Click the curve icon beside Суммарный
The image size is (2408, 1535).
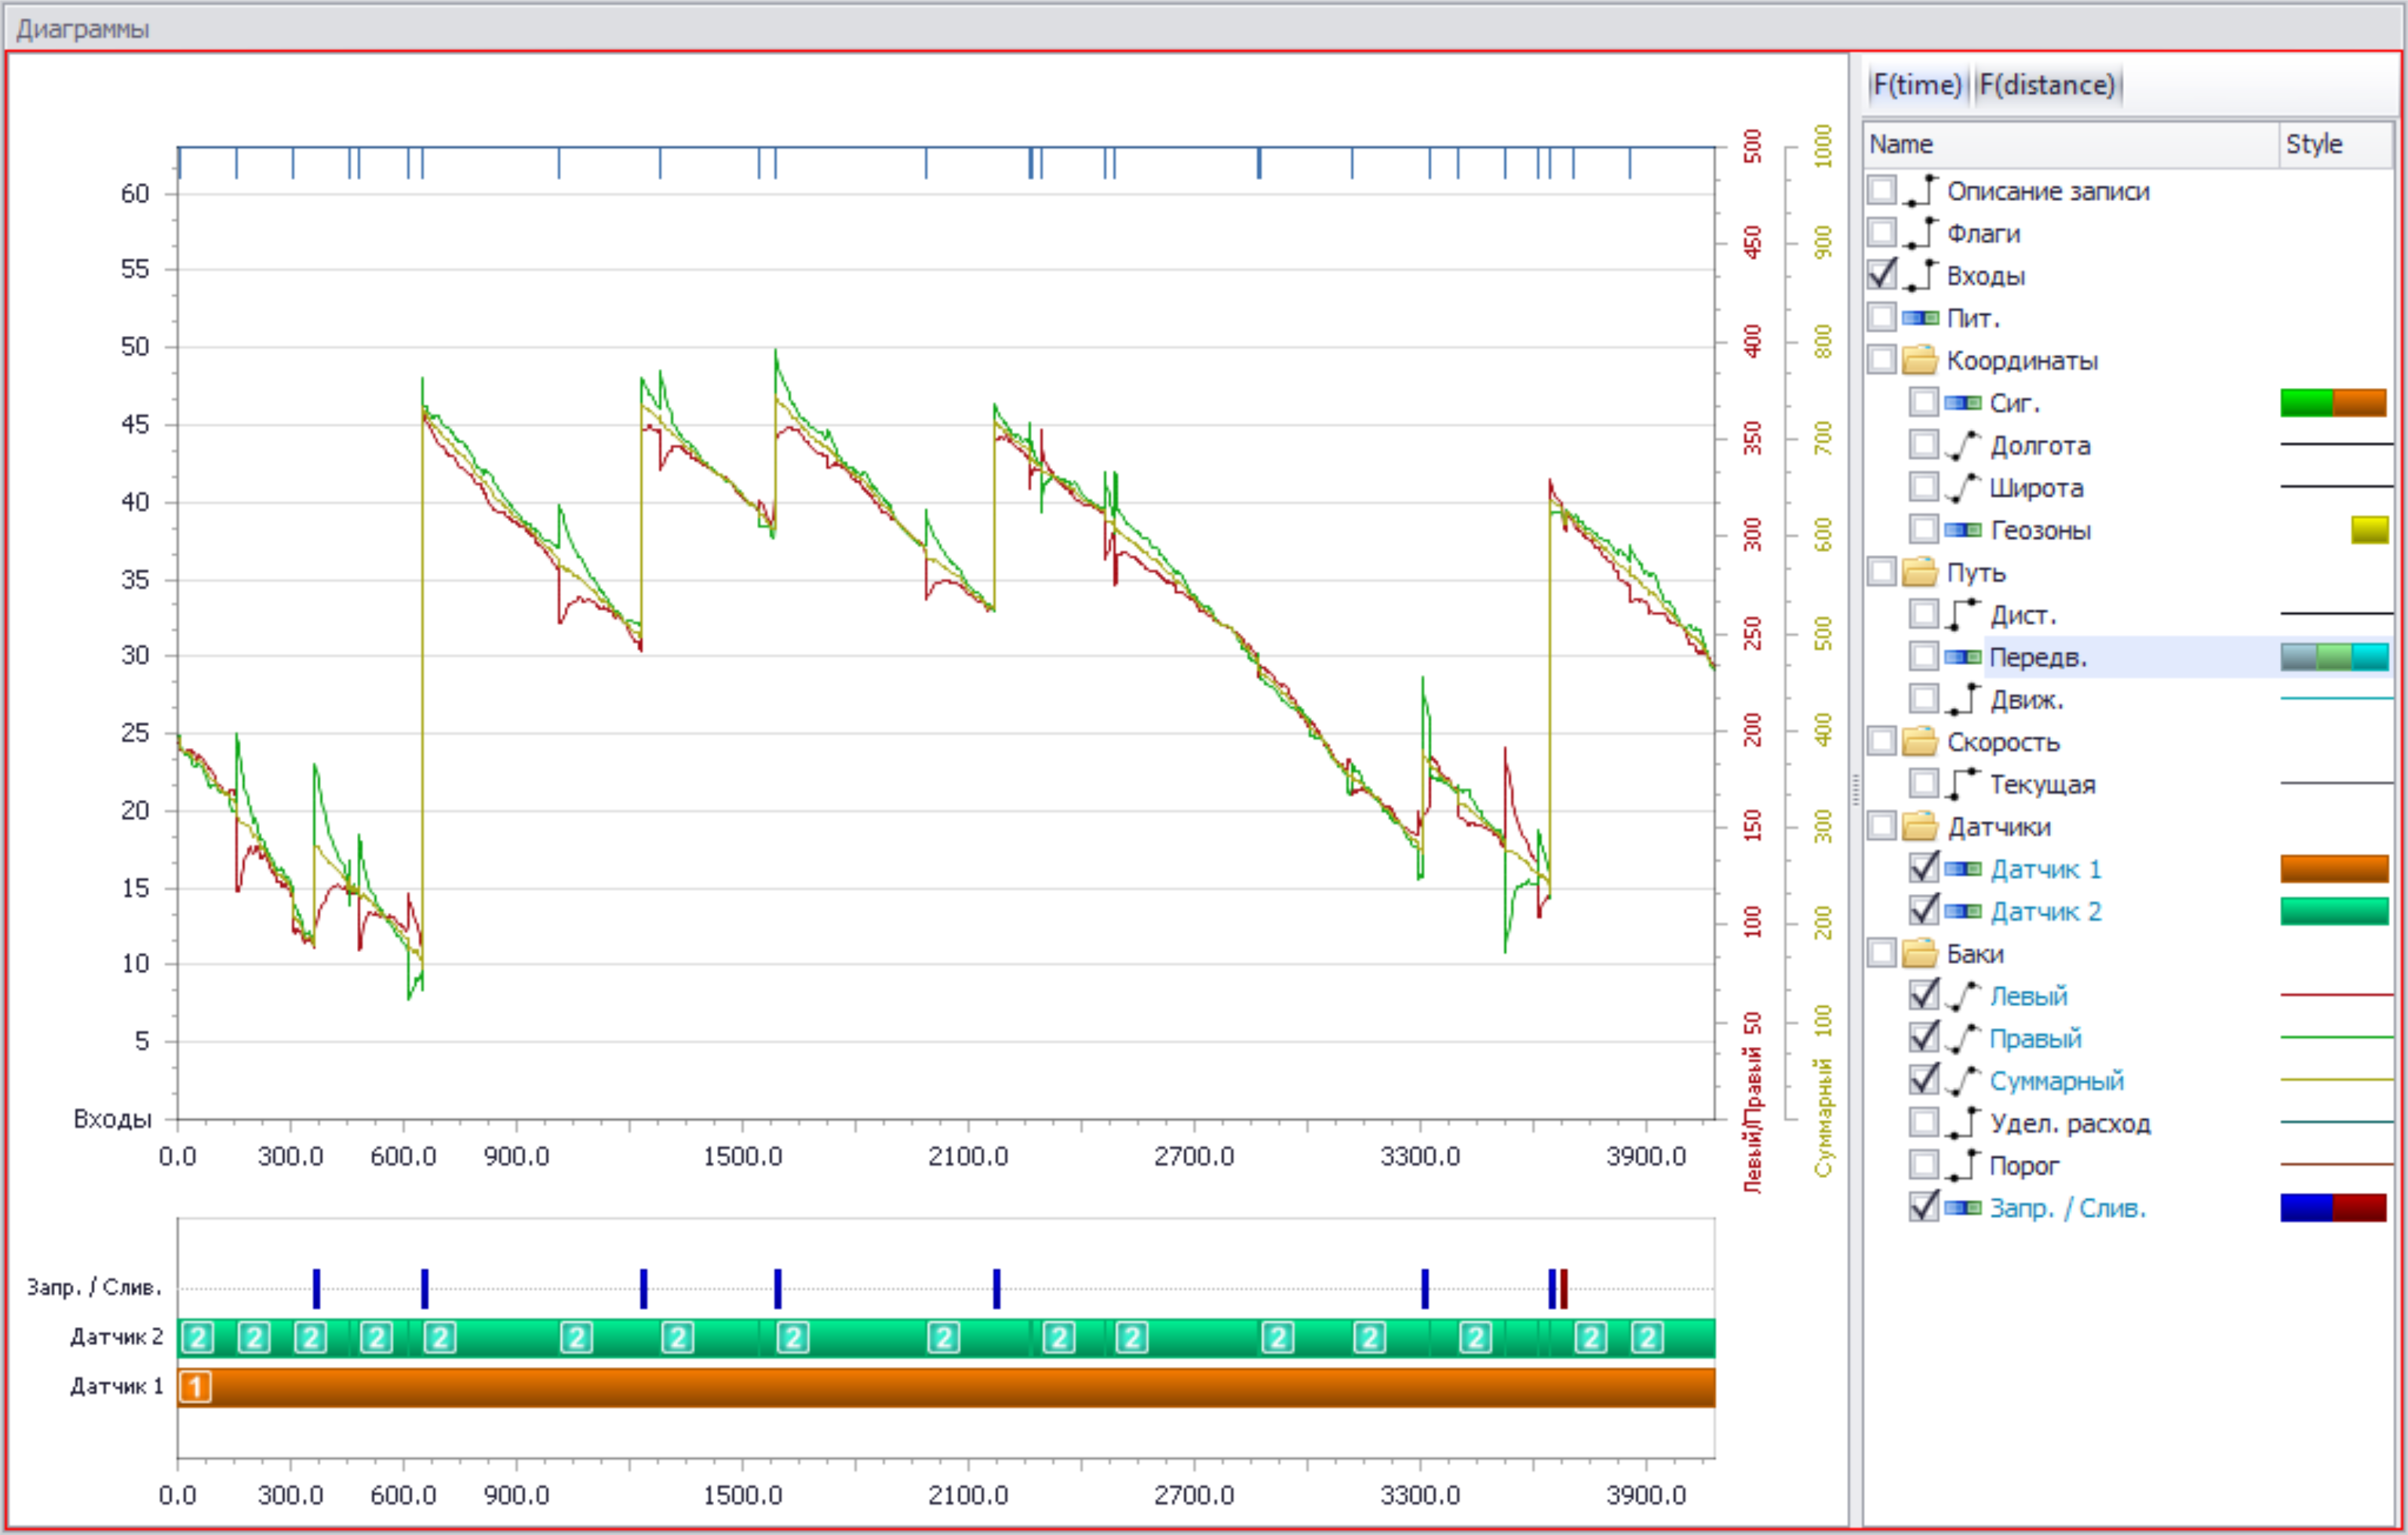(1962, 1080)
